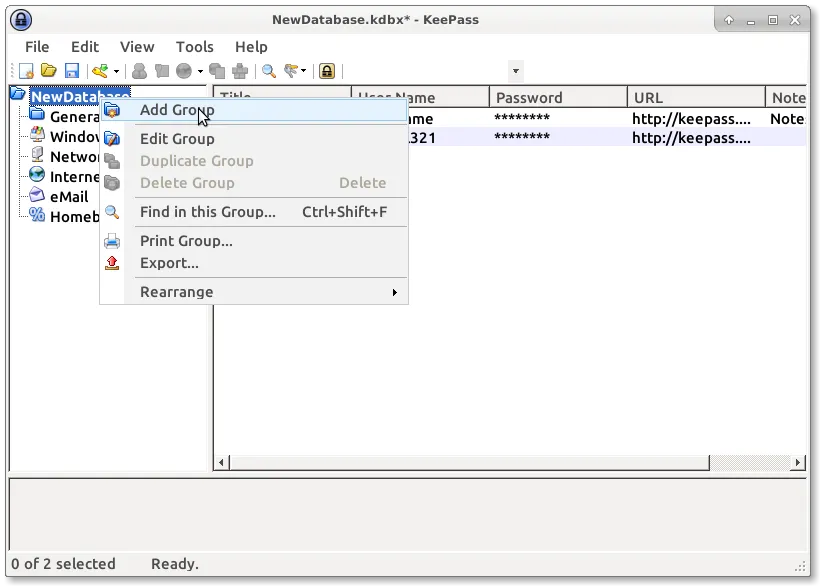
Task: Lock the workspace with the padlock icon
Action: coord(326,71)
